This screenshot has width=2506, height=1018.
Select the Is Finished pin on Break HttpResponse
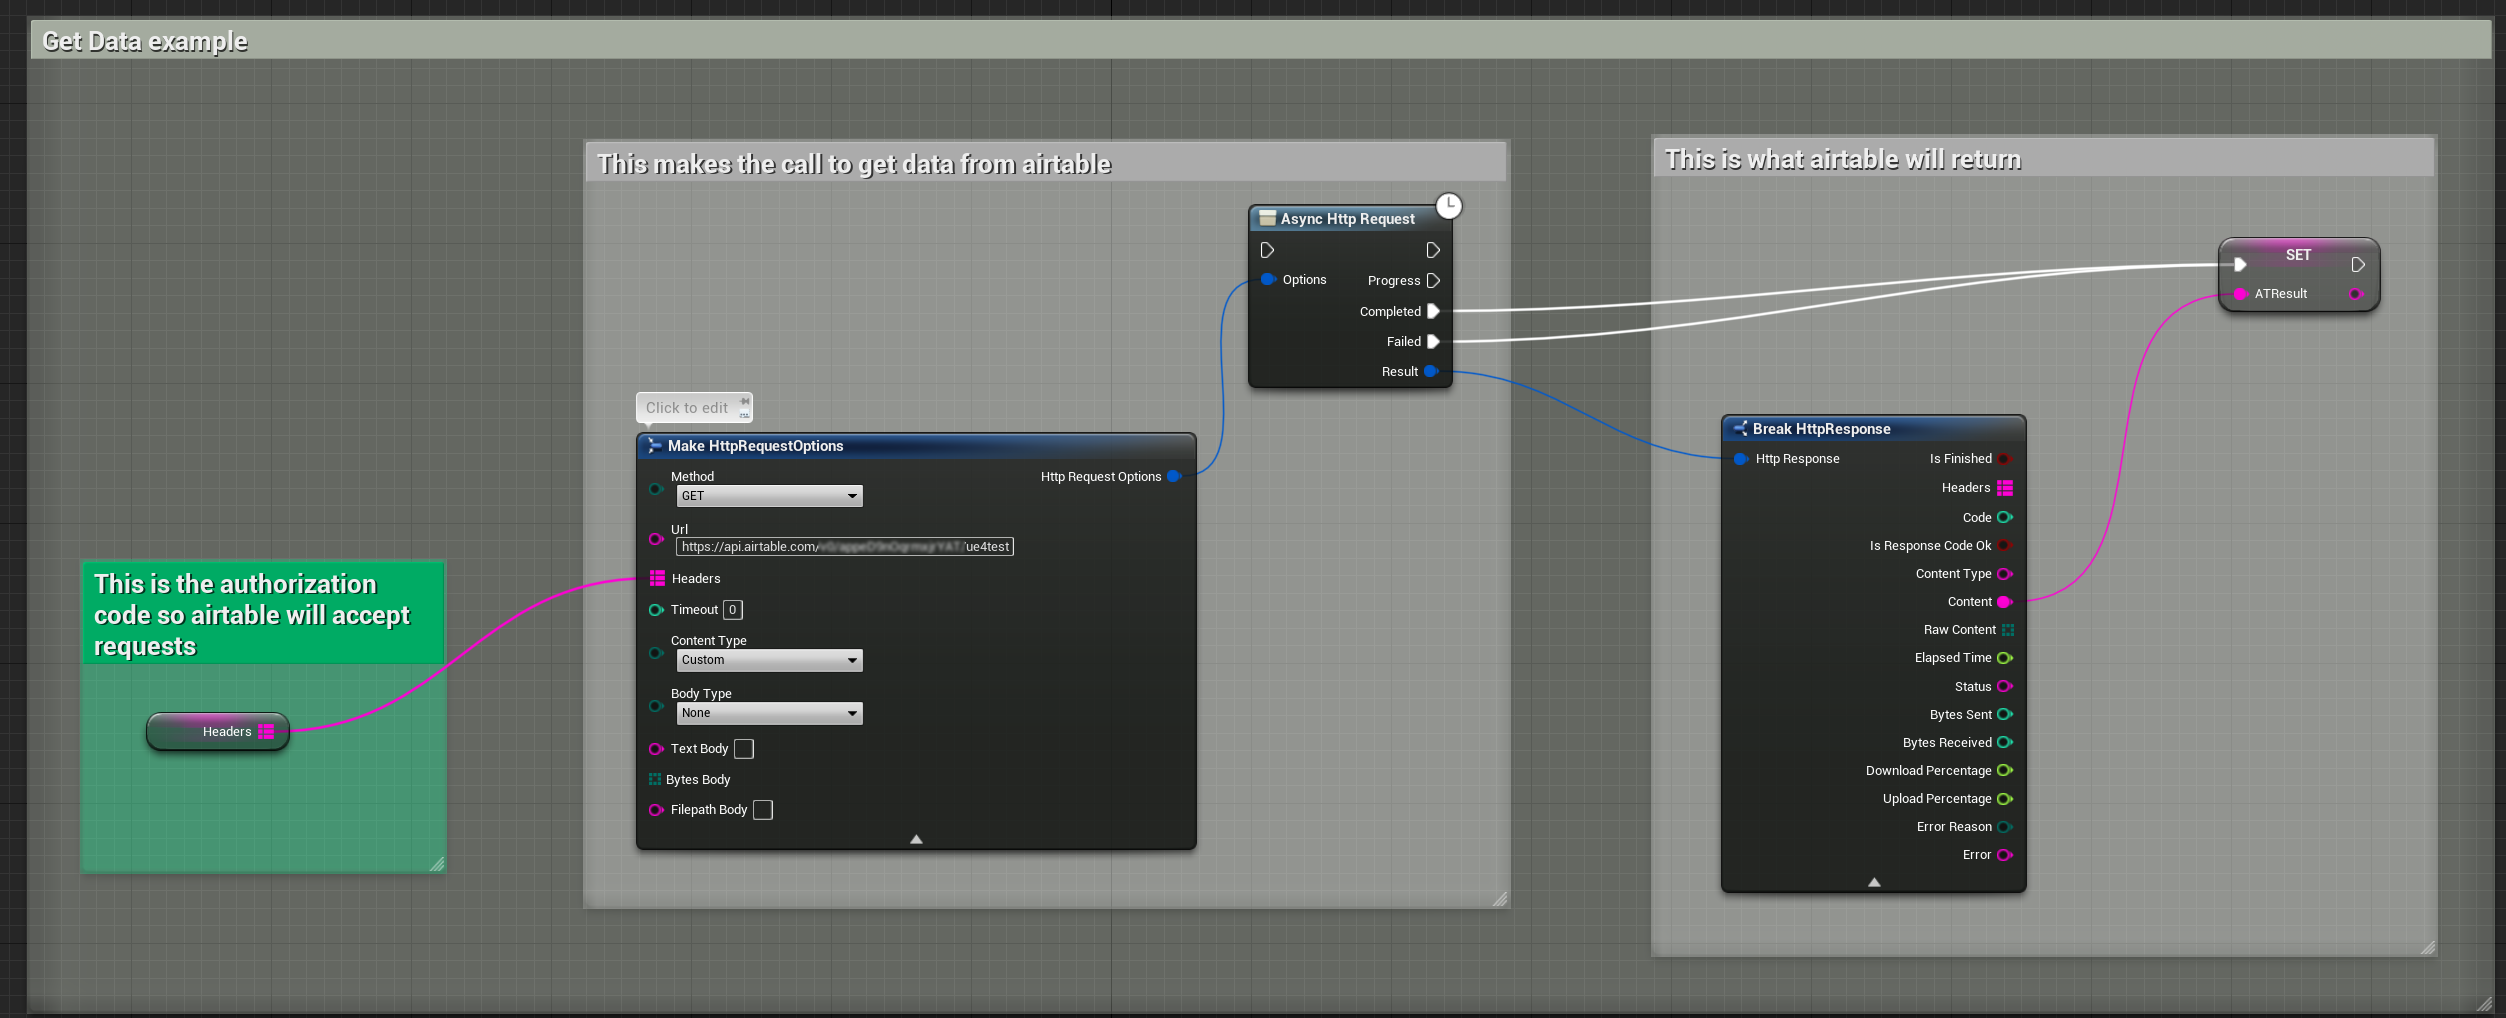point(2005,459)
